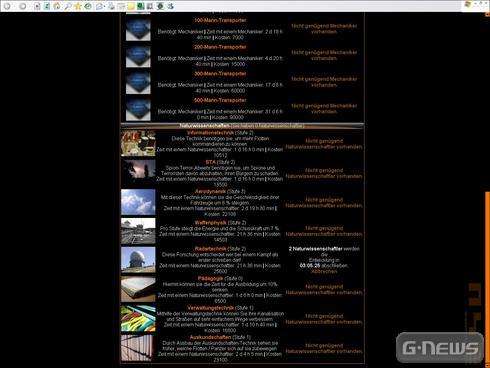Open the Pädagogik title link

point(210,278)
